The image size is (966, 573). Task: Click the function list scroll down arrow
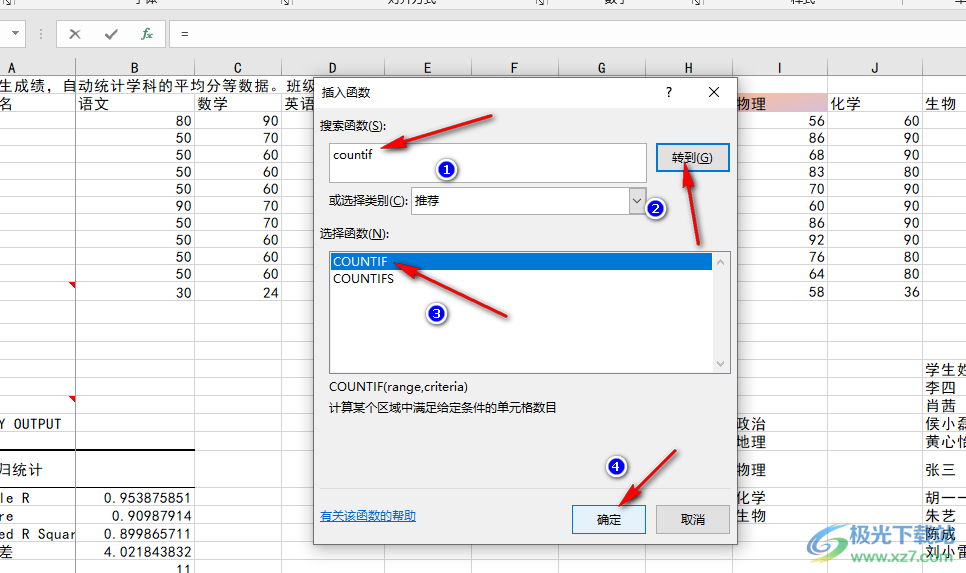pos(720,364)
